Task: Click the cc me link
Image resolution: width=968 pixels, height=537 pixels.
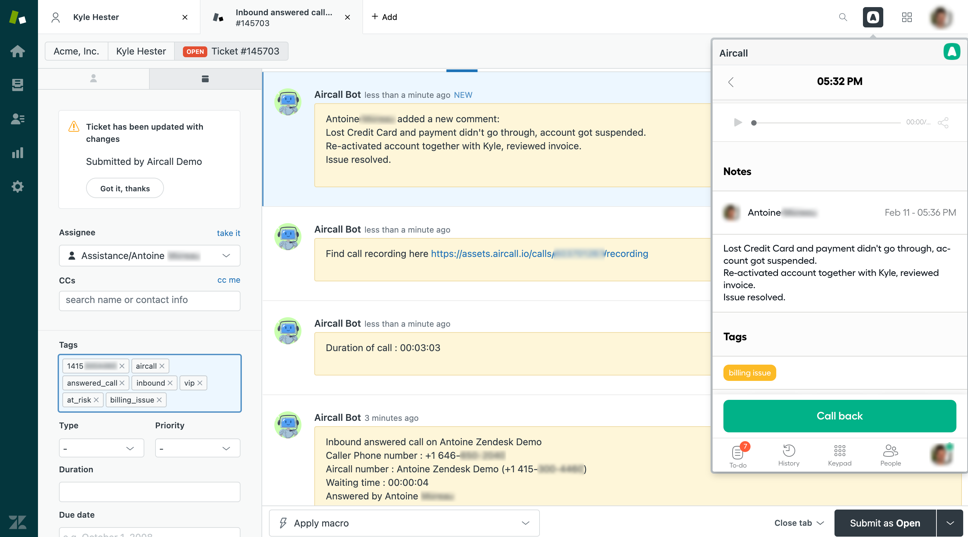Action: 228,280
